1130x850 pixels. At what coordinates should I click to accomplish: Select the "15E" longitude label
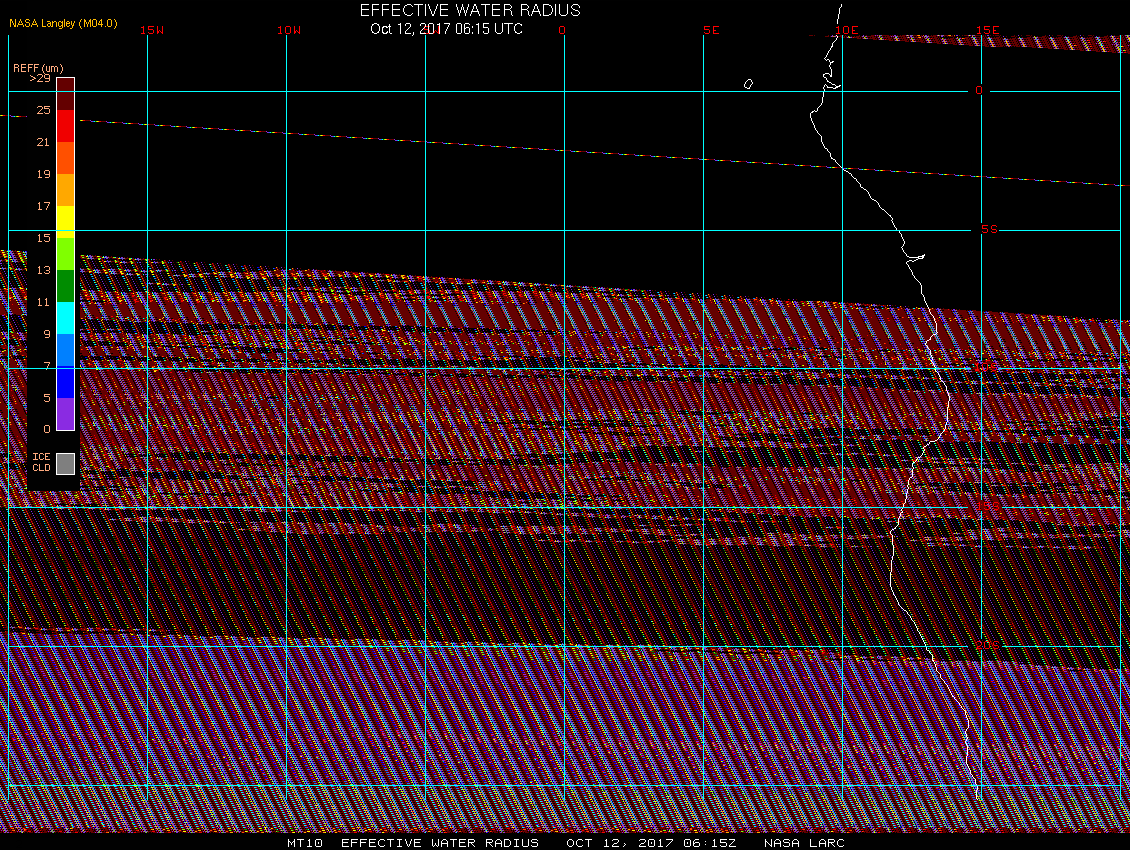988,30
